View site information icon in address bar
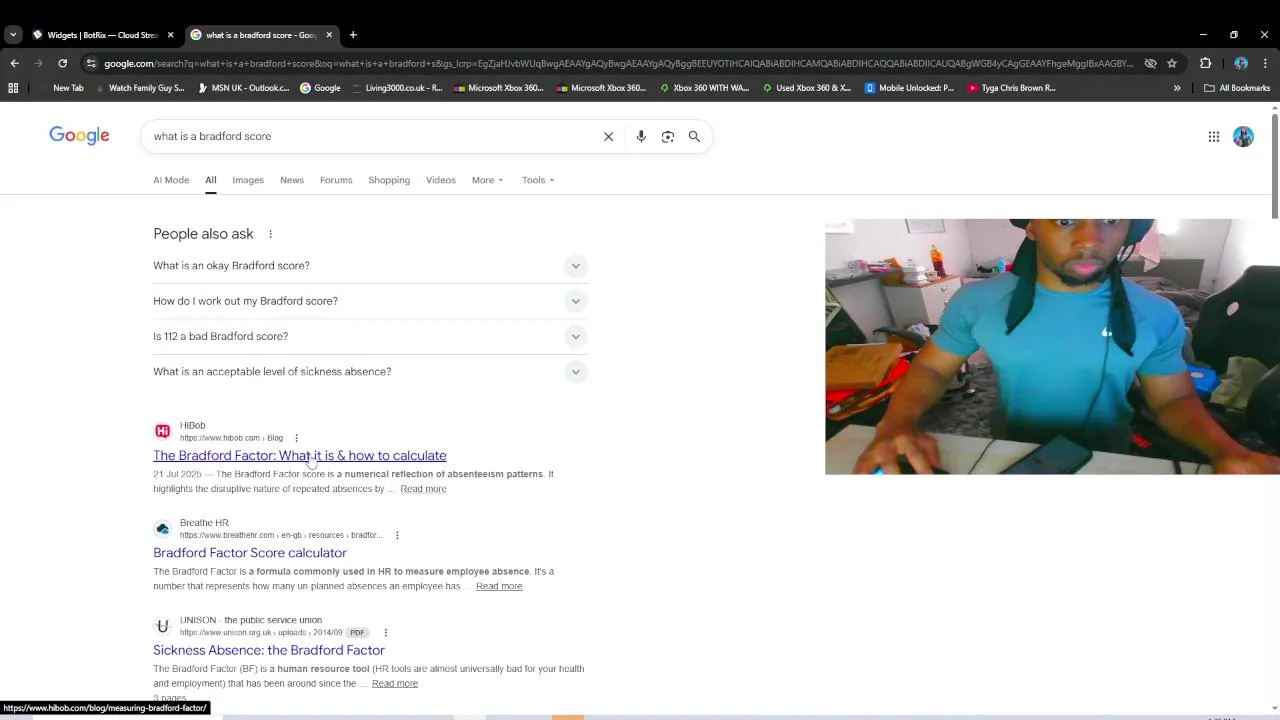 point(91,63)
